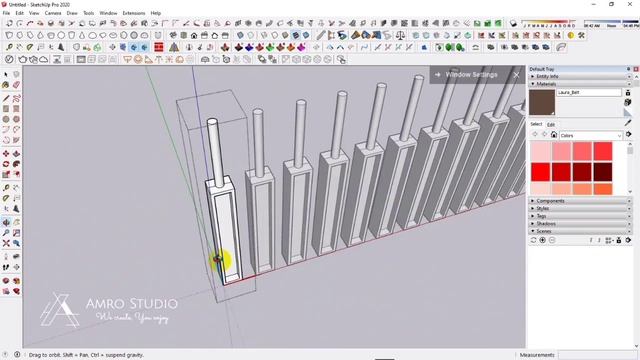Activate the Pan hand tool
640x360 pixels.
16,222
